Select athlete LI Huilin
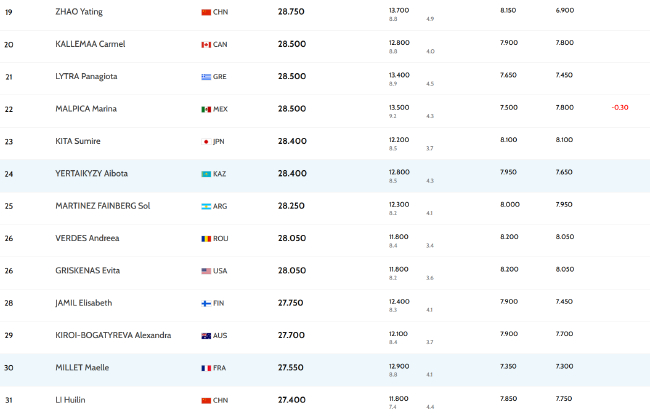The width and height of the screenshot is (650, 418). 70,400
